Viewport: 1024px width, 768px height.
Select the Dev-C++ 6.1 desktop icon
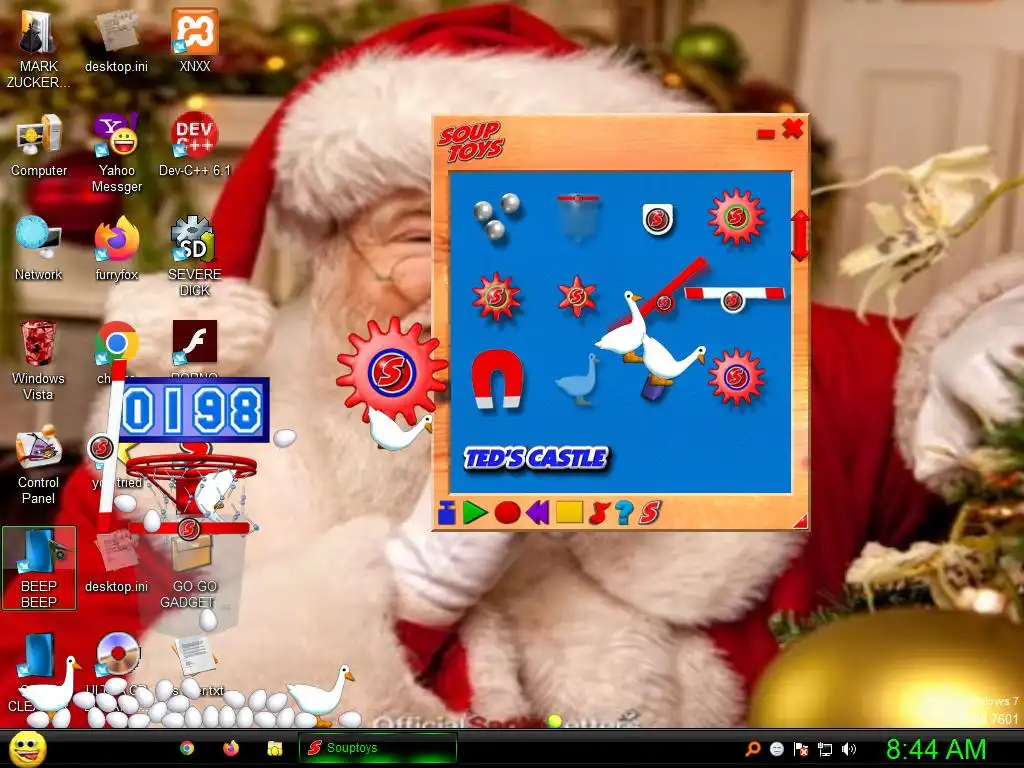point(195,145)
